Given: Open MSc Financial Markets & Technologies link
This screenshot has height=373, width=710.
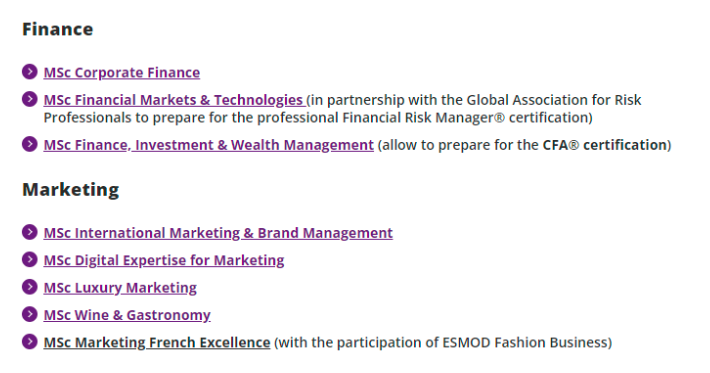Looking at the screenshot, I should pos(174,100).
